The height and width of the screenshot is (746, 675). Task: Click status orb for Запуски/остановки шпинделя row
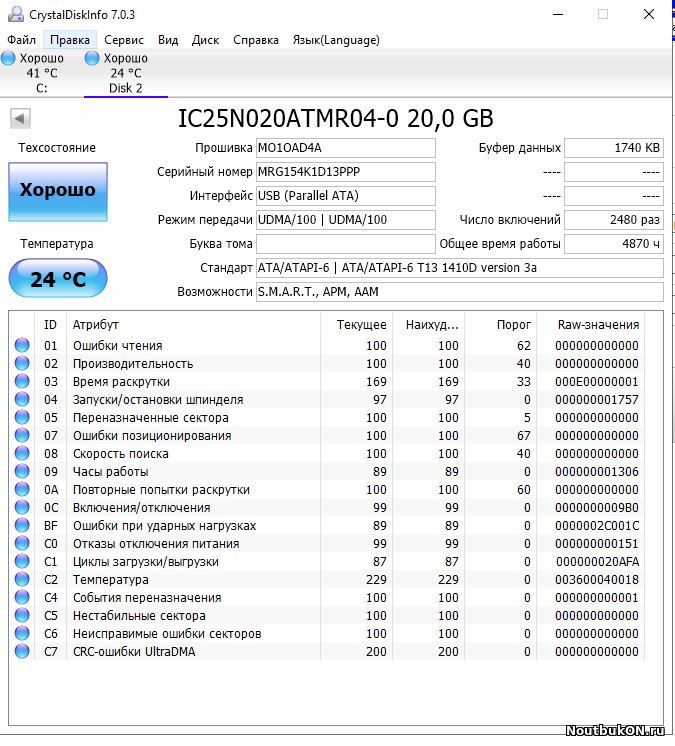[22, 399]
